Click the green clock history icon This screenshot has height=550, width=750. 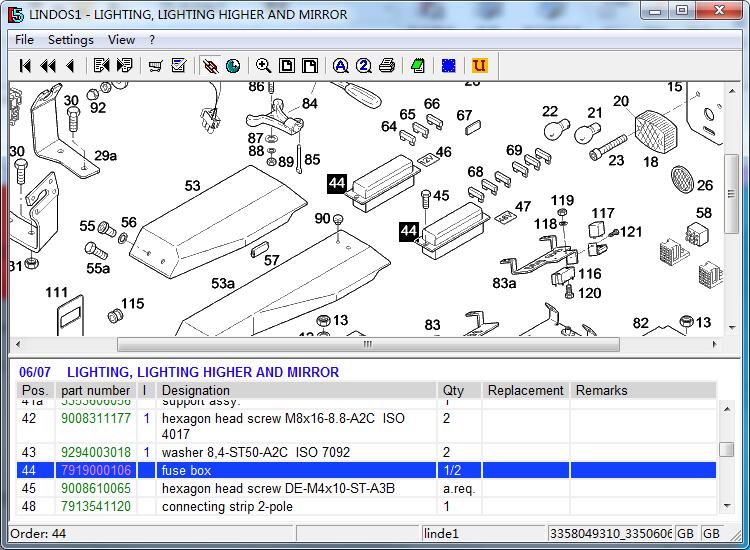tap(233, 66)
